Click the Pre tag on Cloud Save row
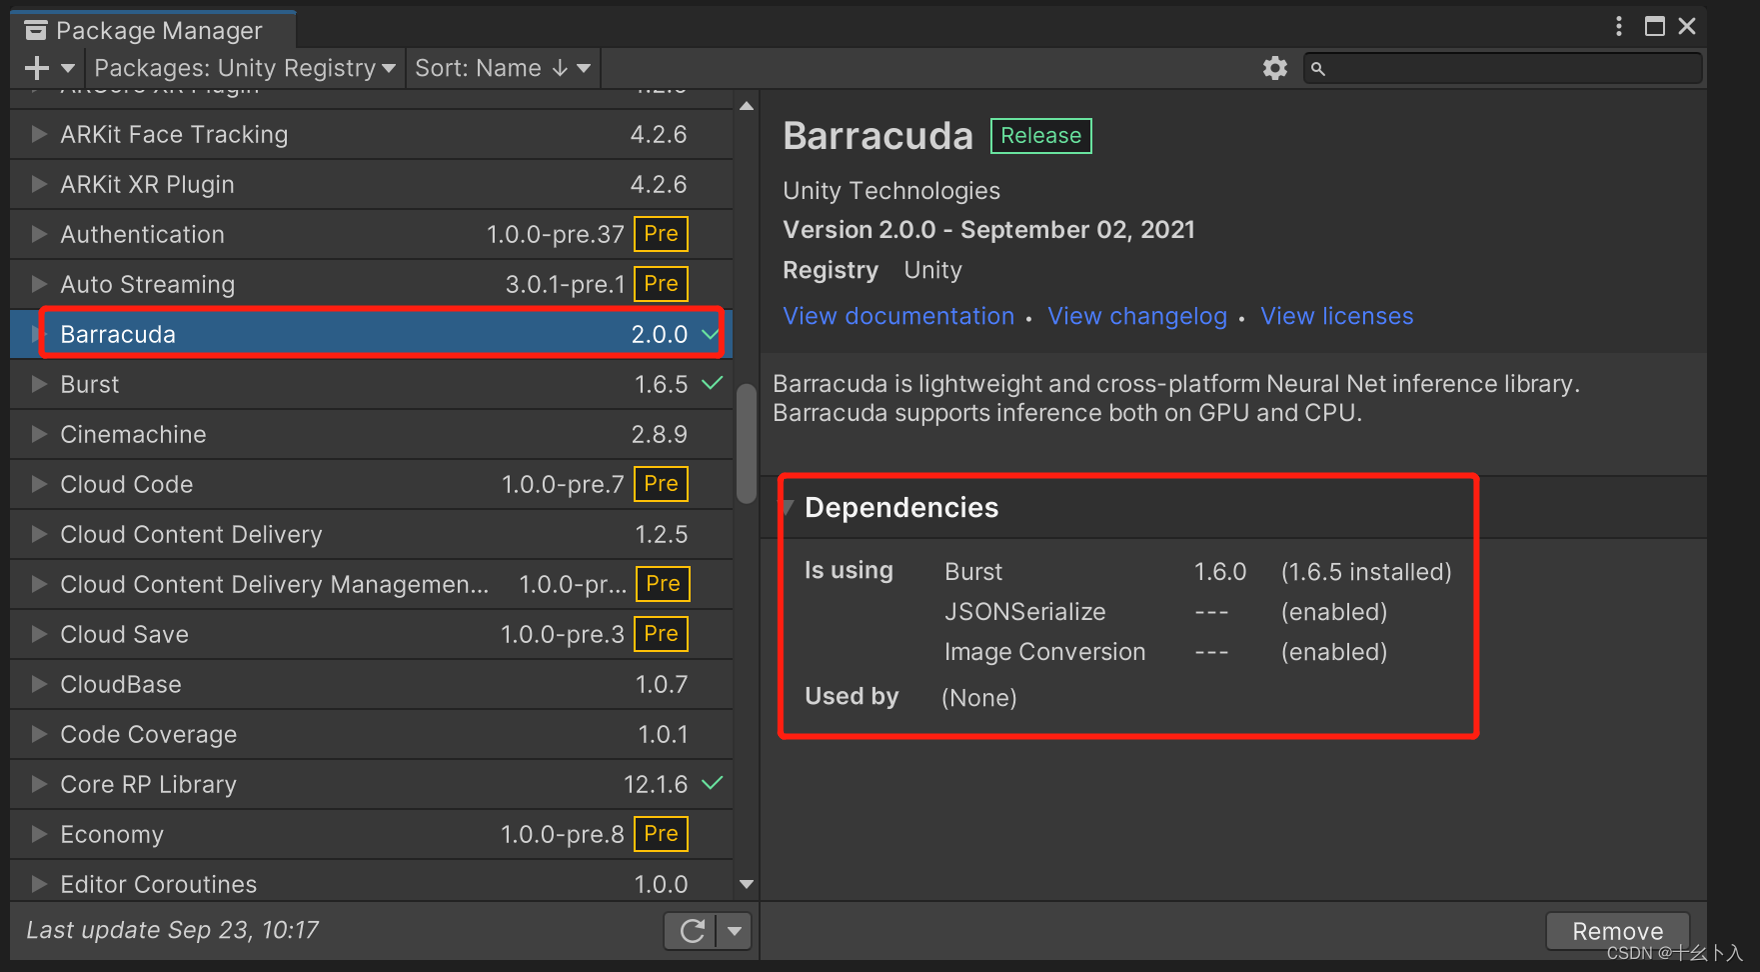 pyautogui.click(x=661, y=634)
